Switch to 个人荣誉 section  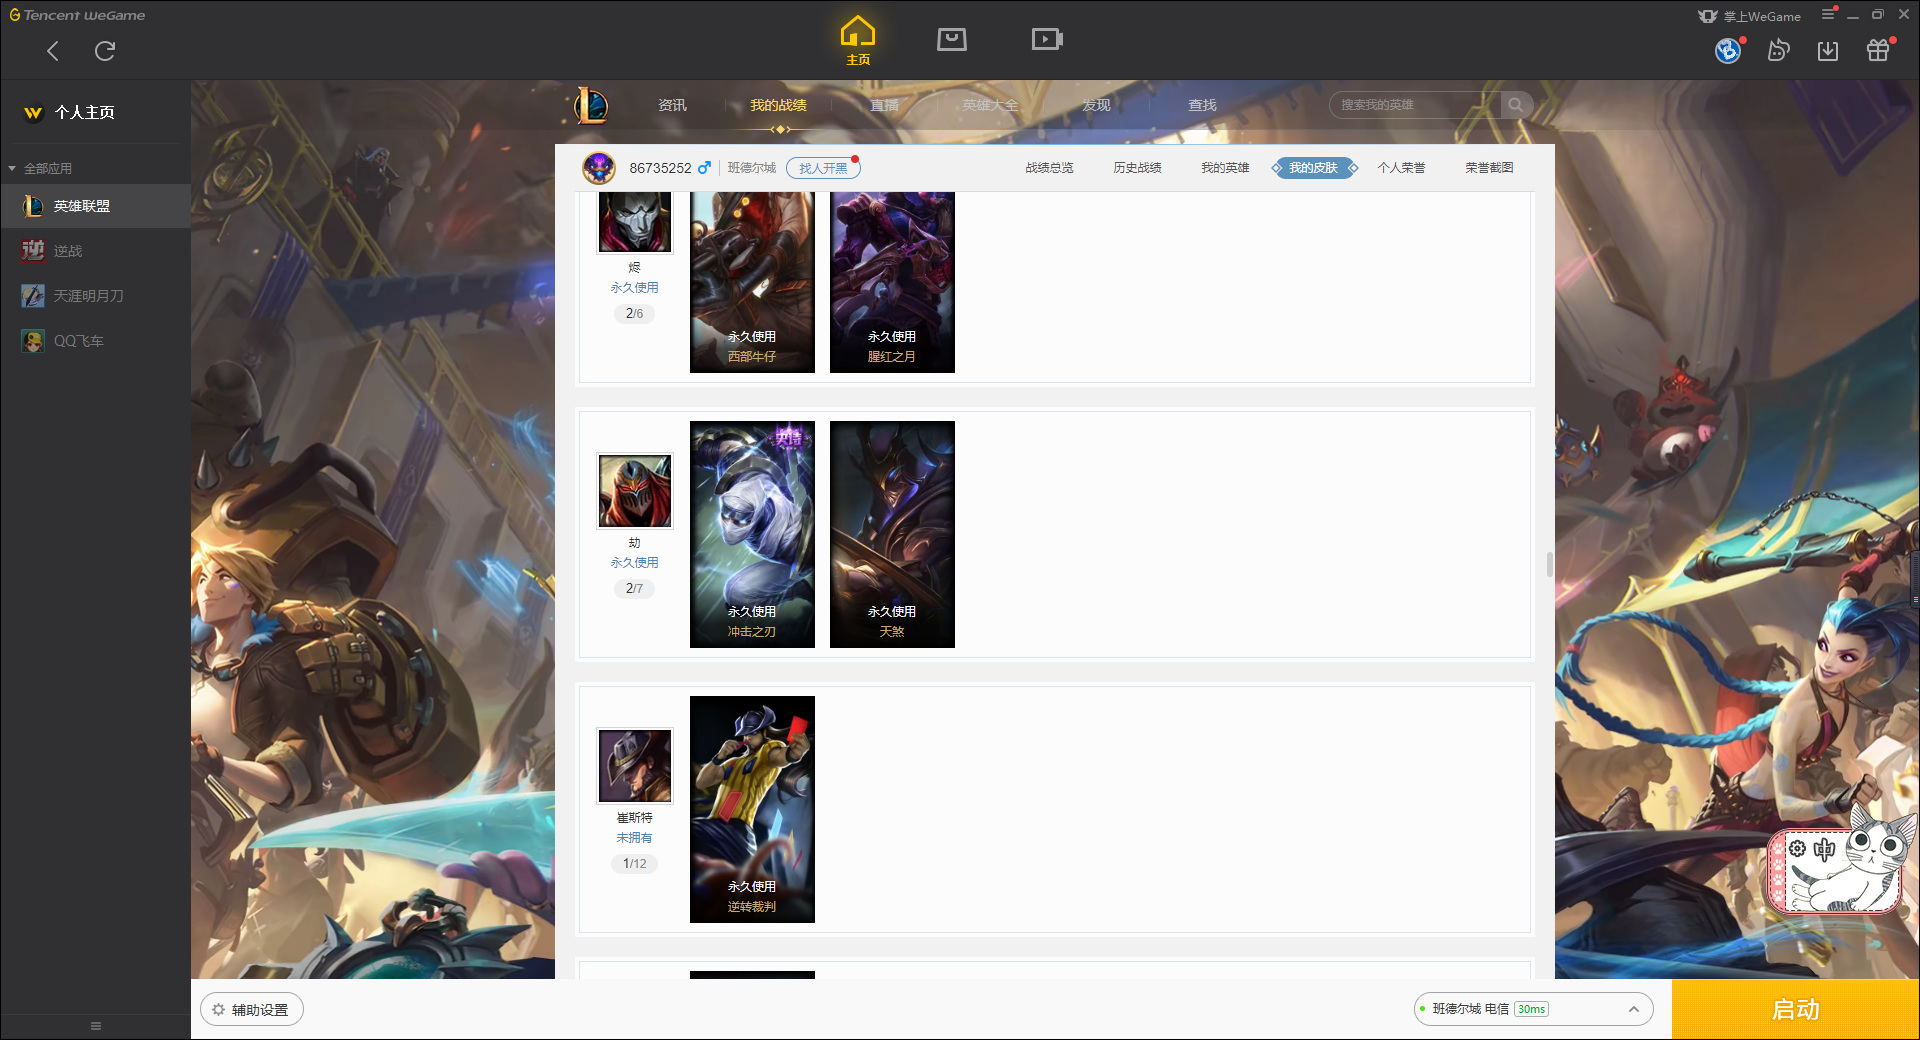(x=1401, y=168)
